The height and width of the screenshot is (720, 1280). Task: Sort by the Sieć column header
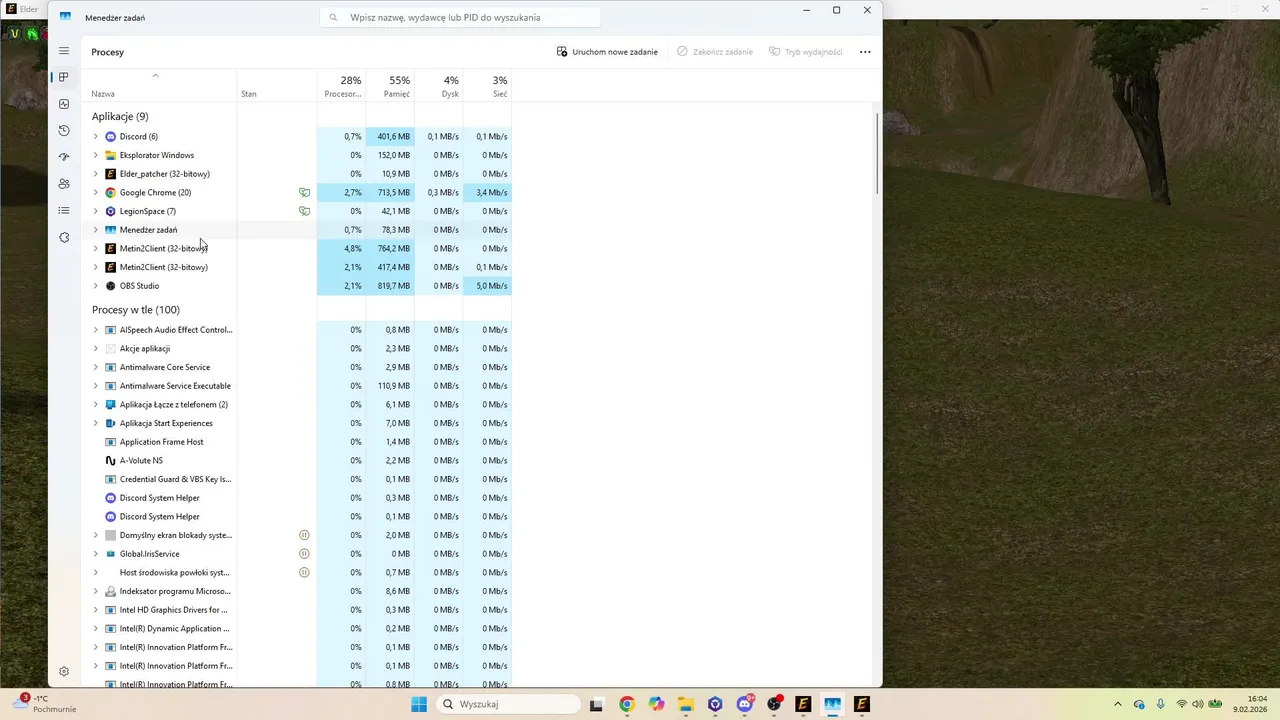click(487, 86)
